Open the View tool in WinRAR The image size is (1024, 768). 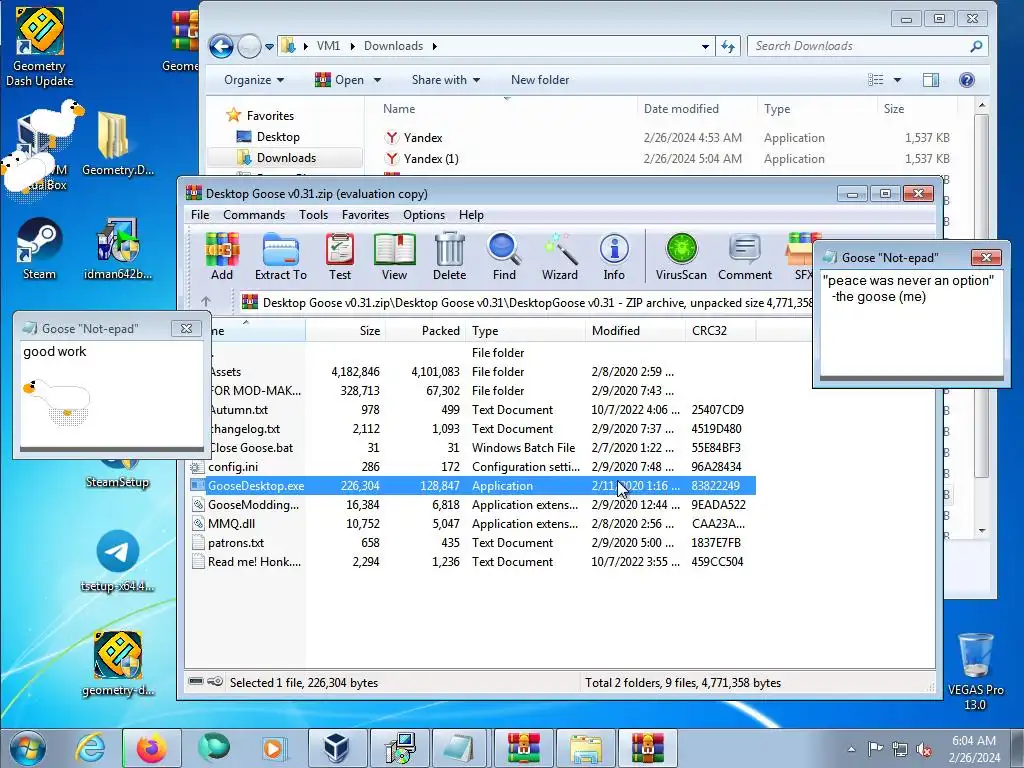(394, 257)
